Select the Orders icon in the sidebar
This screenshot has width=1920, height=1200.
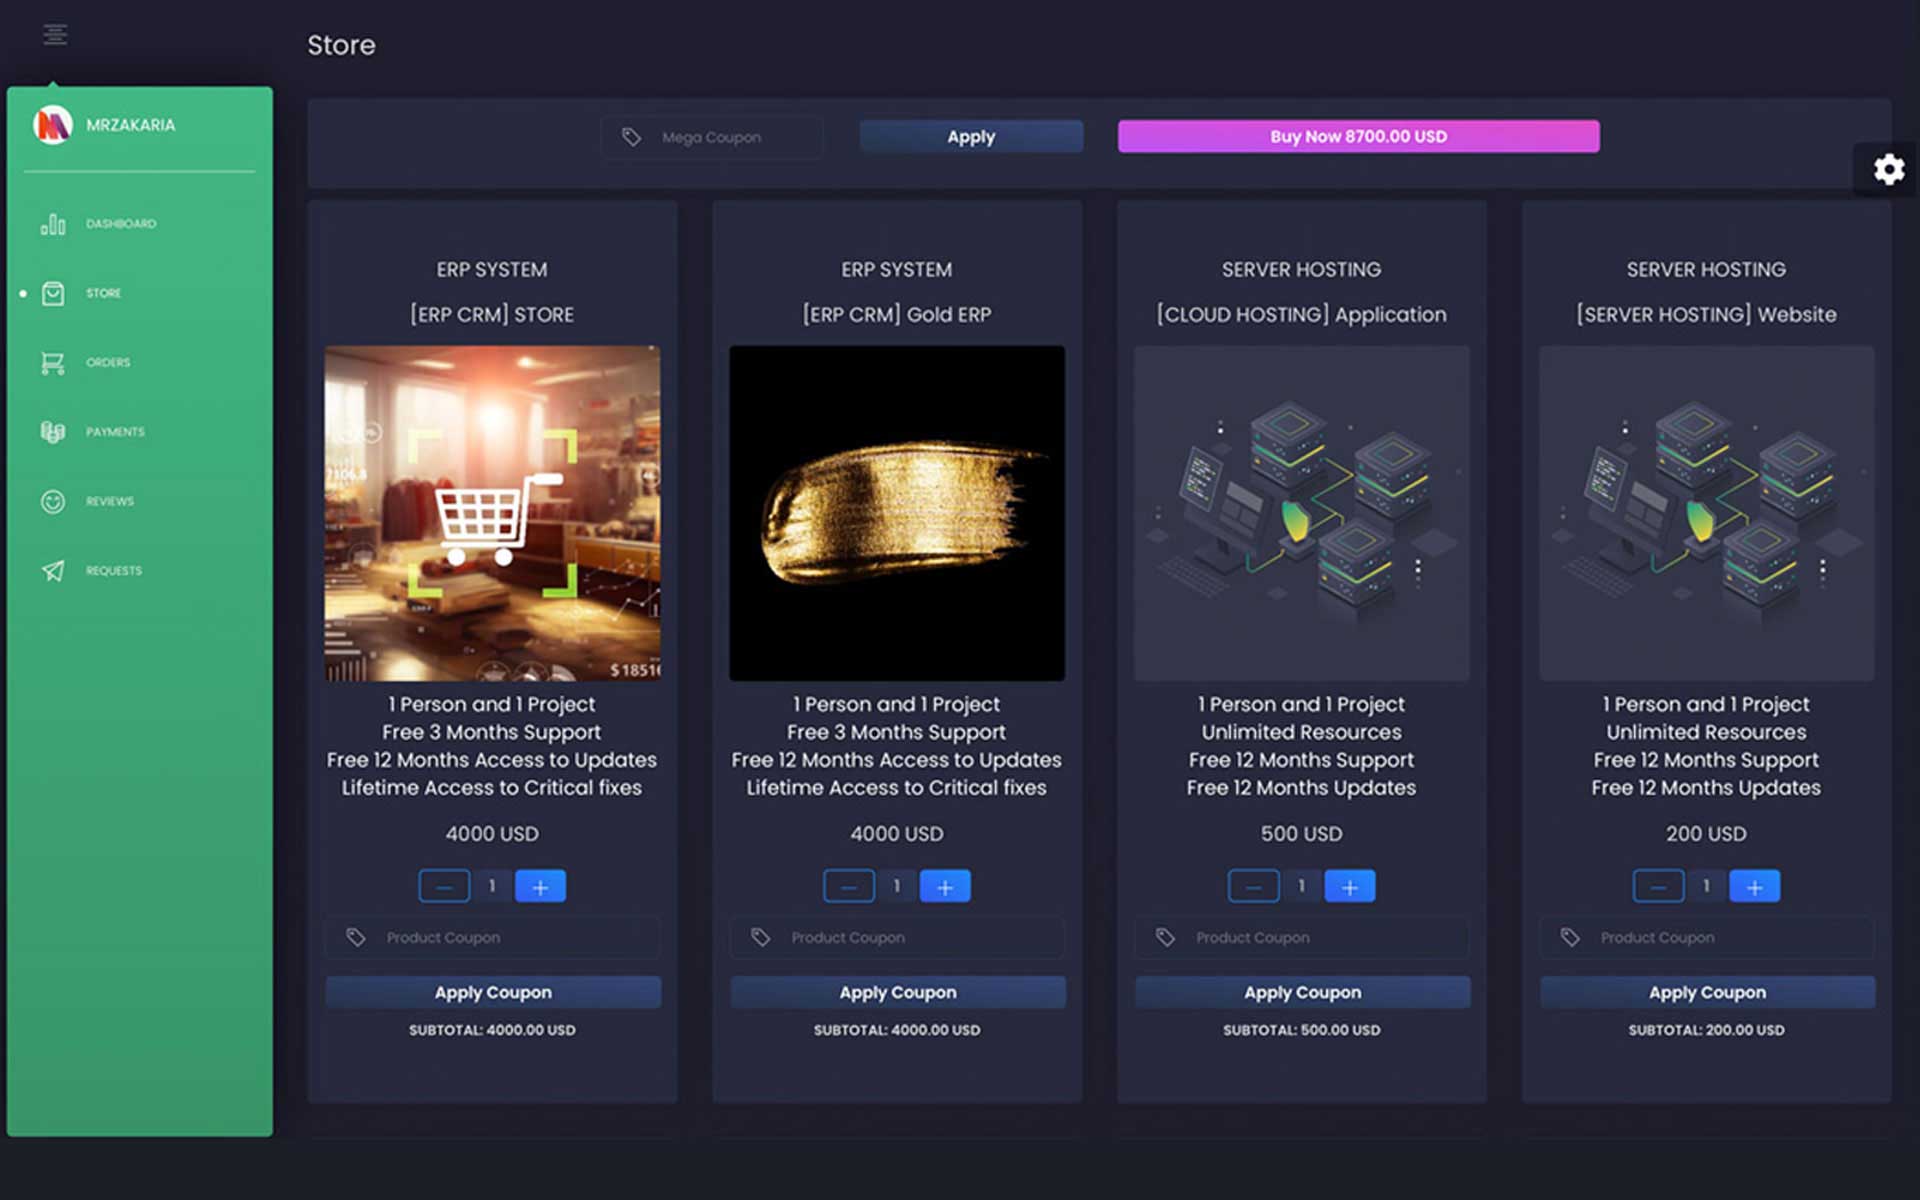(52, 362)
